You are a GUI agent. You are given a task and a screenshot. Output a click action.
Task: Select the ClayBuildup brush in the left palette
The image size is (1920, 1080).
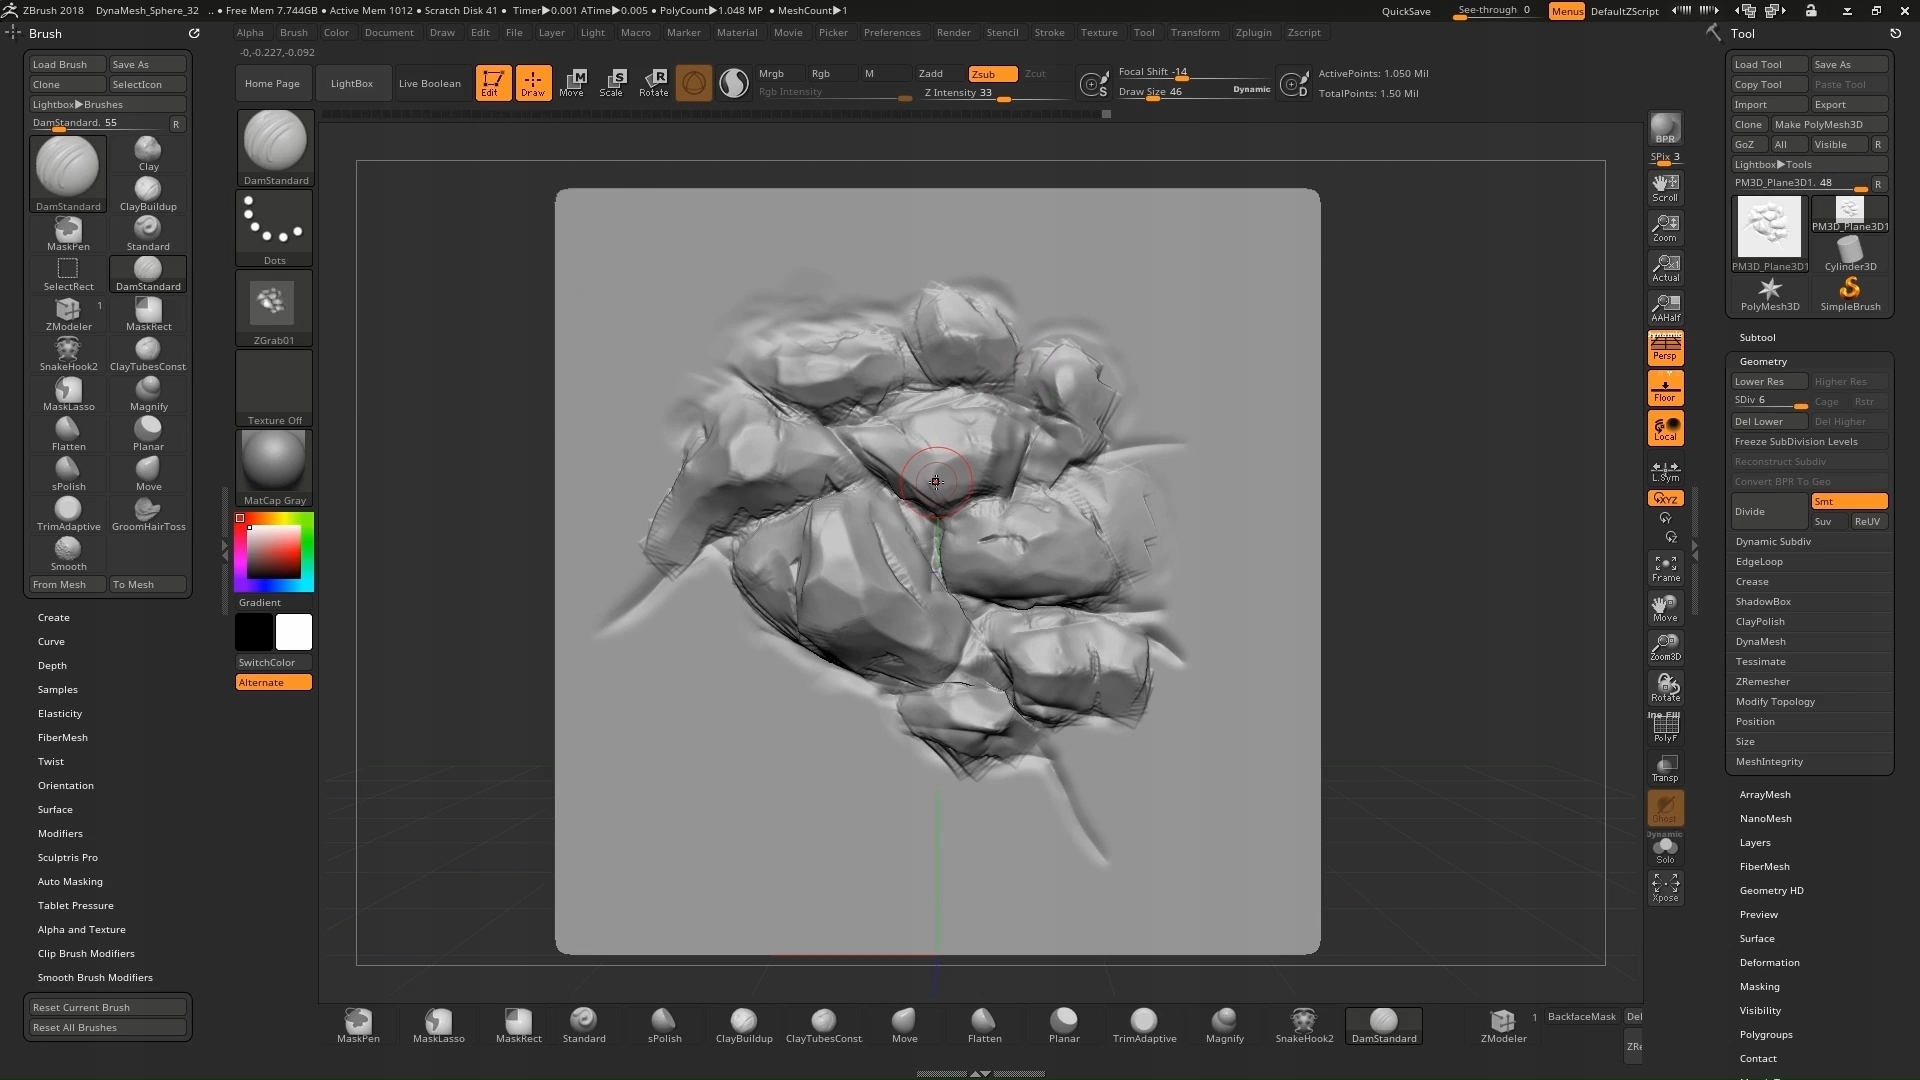[x=148, y=194]
